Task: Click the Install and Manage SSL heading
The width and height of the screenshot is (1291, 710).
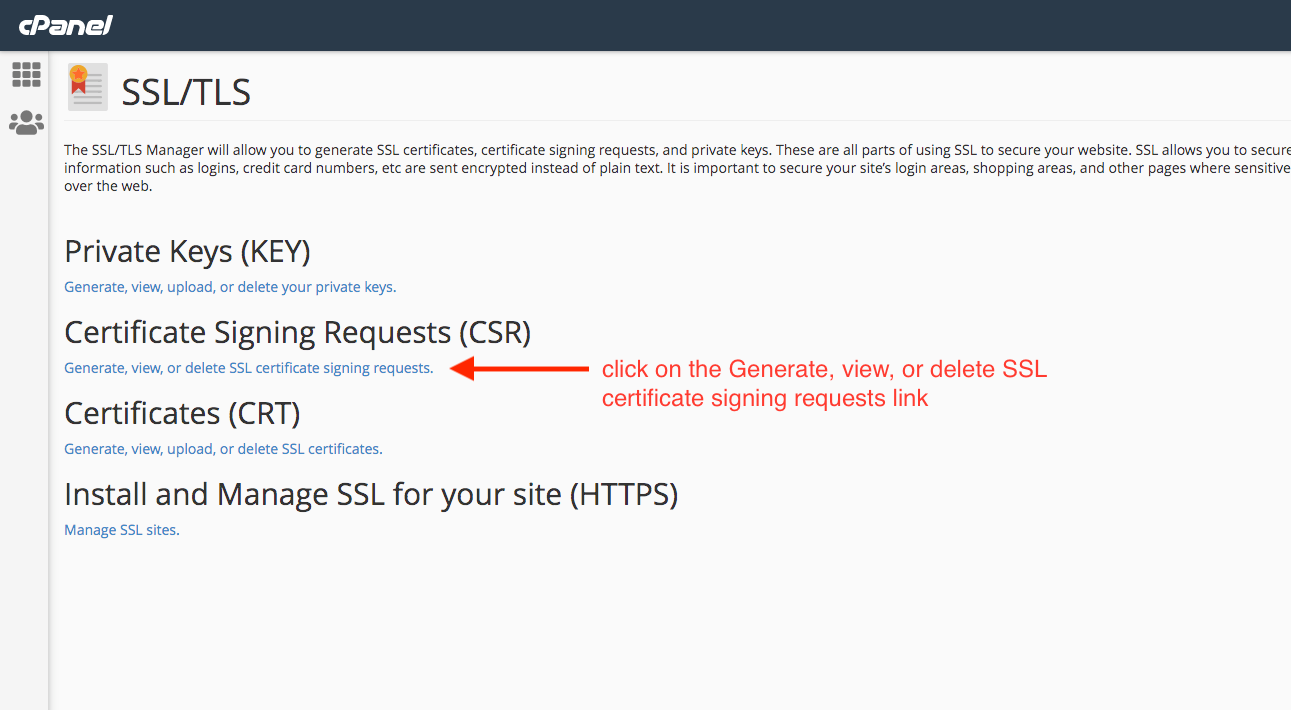Action: 371,494
